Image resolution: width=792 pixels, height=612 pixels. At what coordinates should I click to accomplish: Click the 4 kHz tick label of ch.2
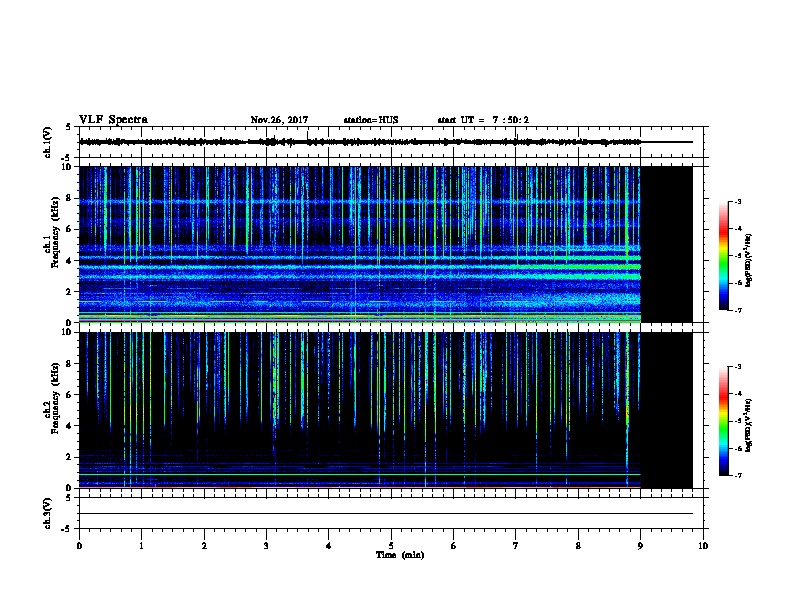click(x=69, y=426)
